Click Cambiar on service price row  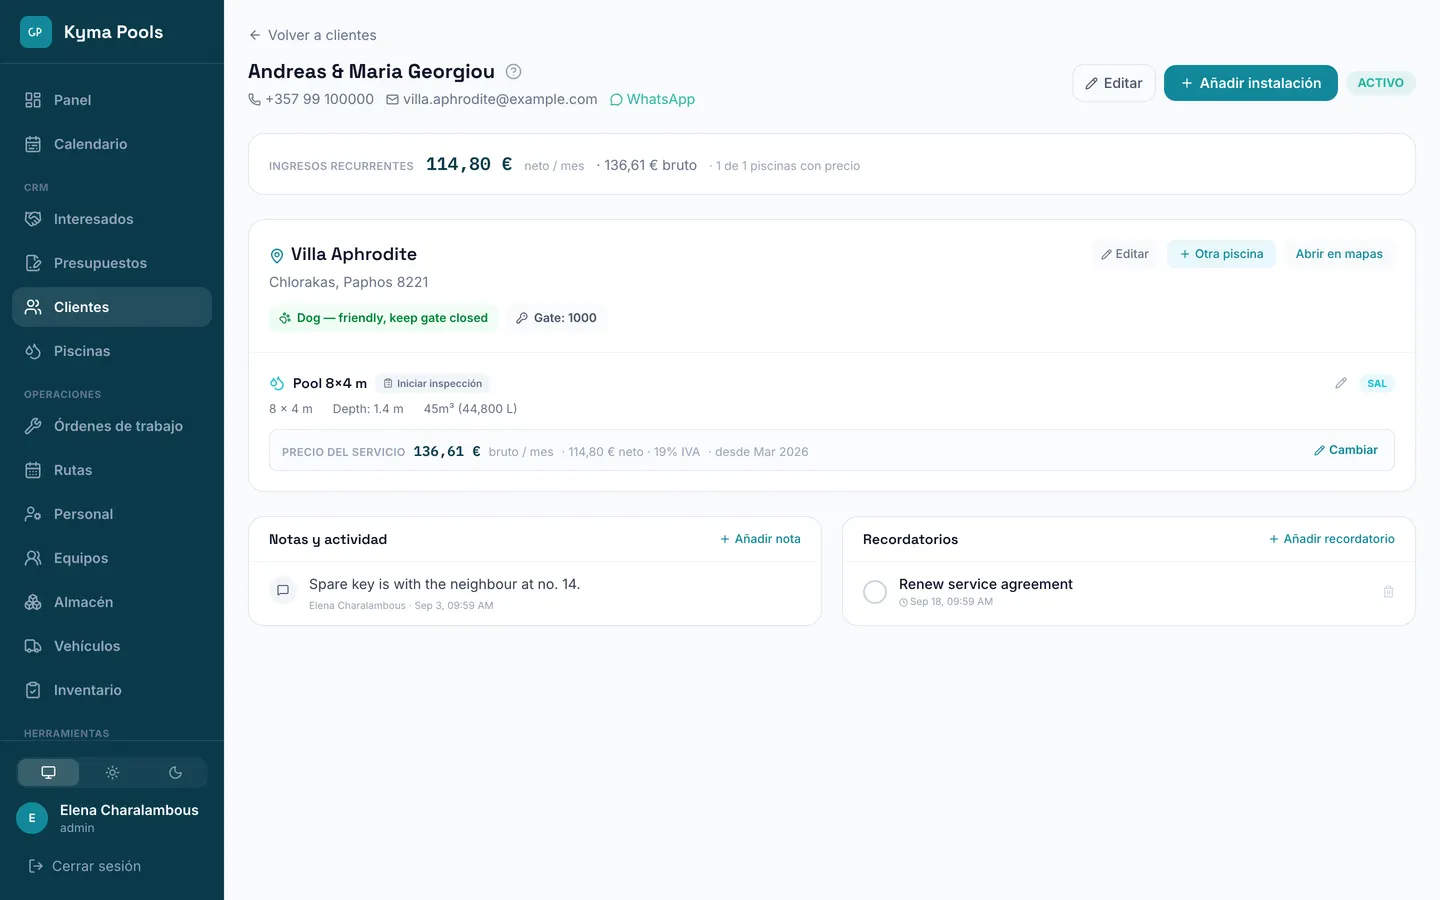(1346, 450)
